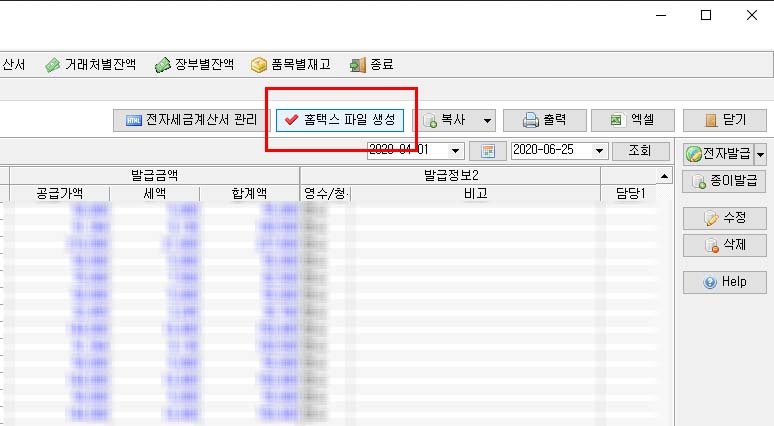Image resolution: width=774 pixels, height=426 pixels.
Task: Open 거래처별잔액 from the top toolbar
Action: pos(90,64)
